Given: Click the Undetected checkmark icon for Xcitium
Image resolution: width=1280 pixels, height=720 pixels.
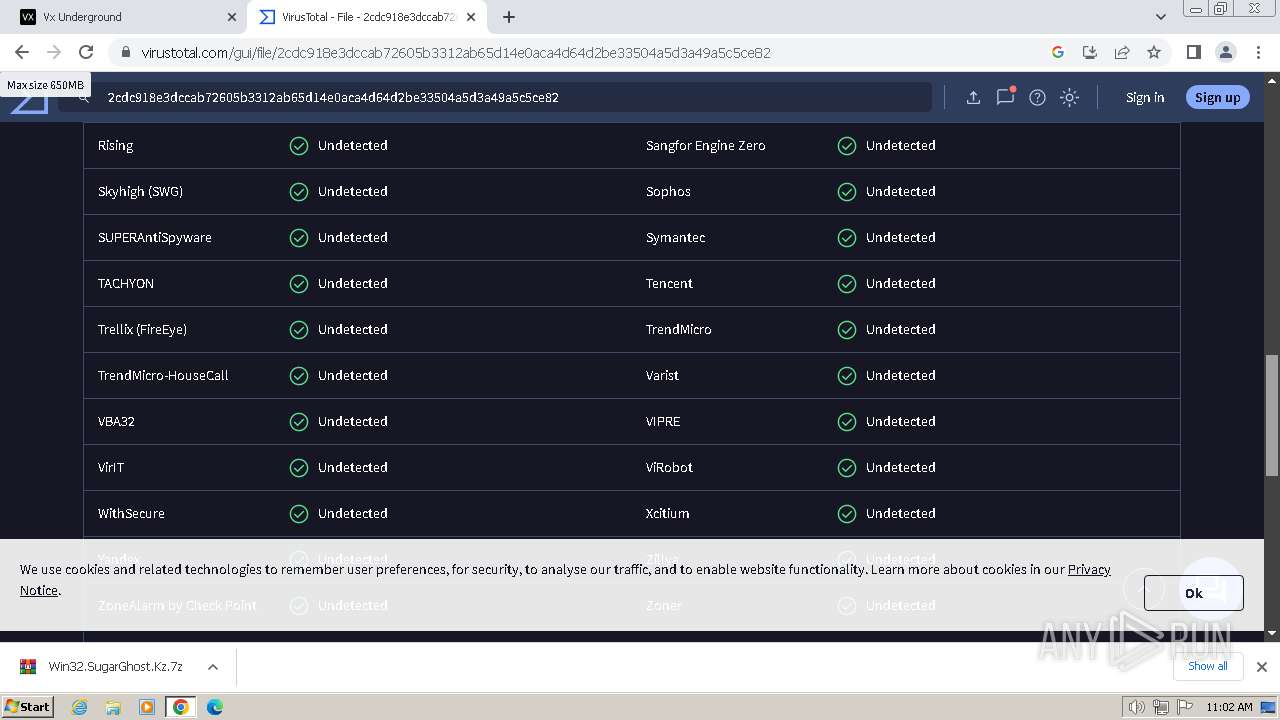Looking at the screenshot, I should (x=847, y=513).
